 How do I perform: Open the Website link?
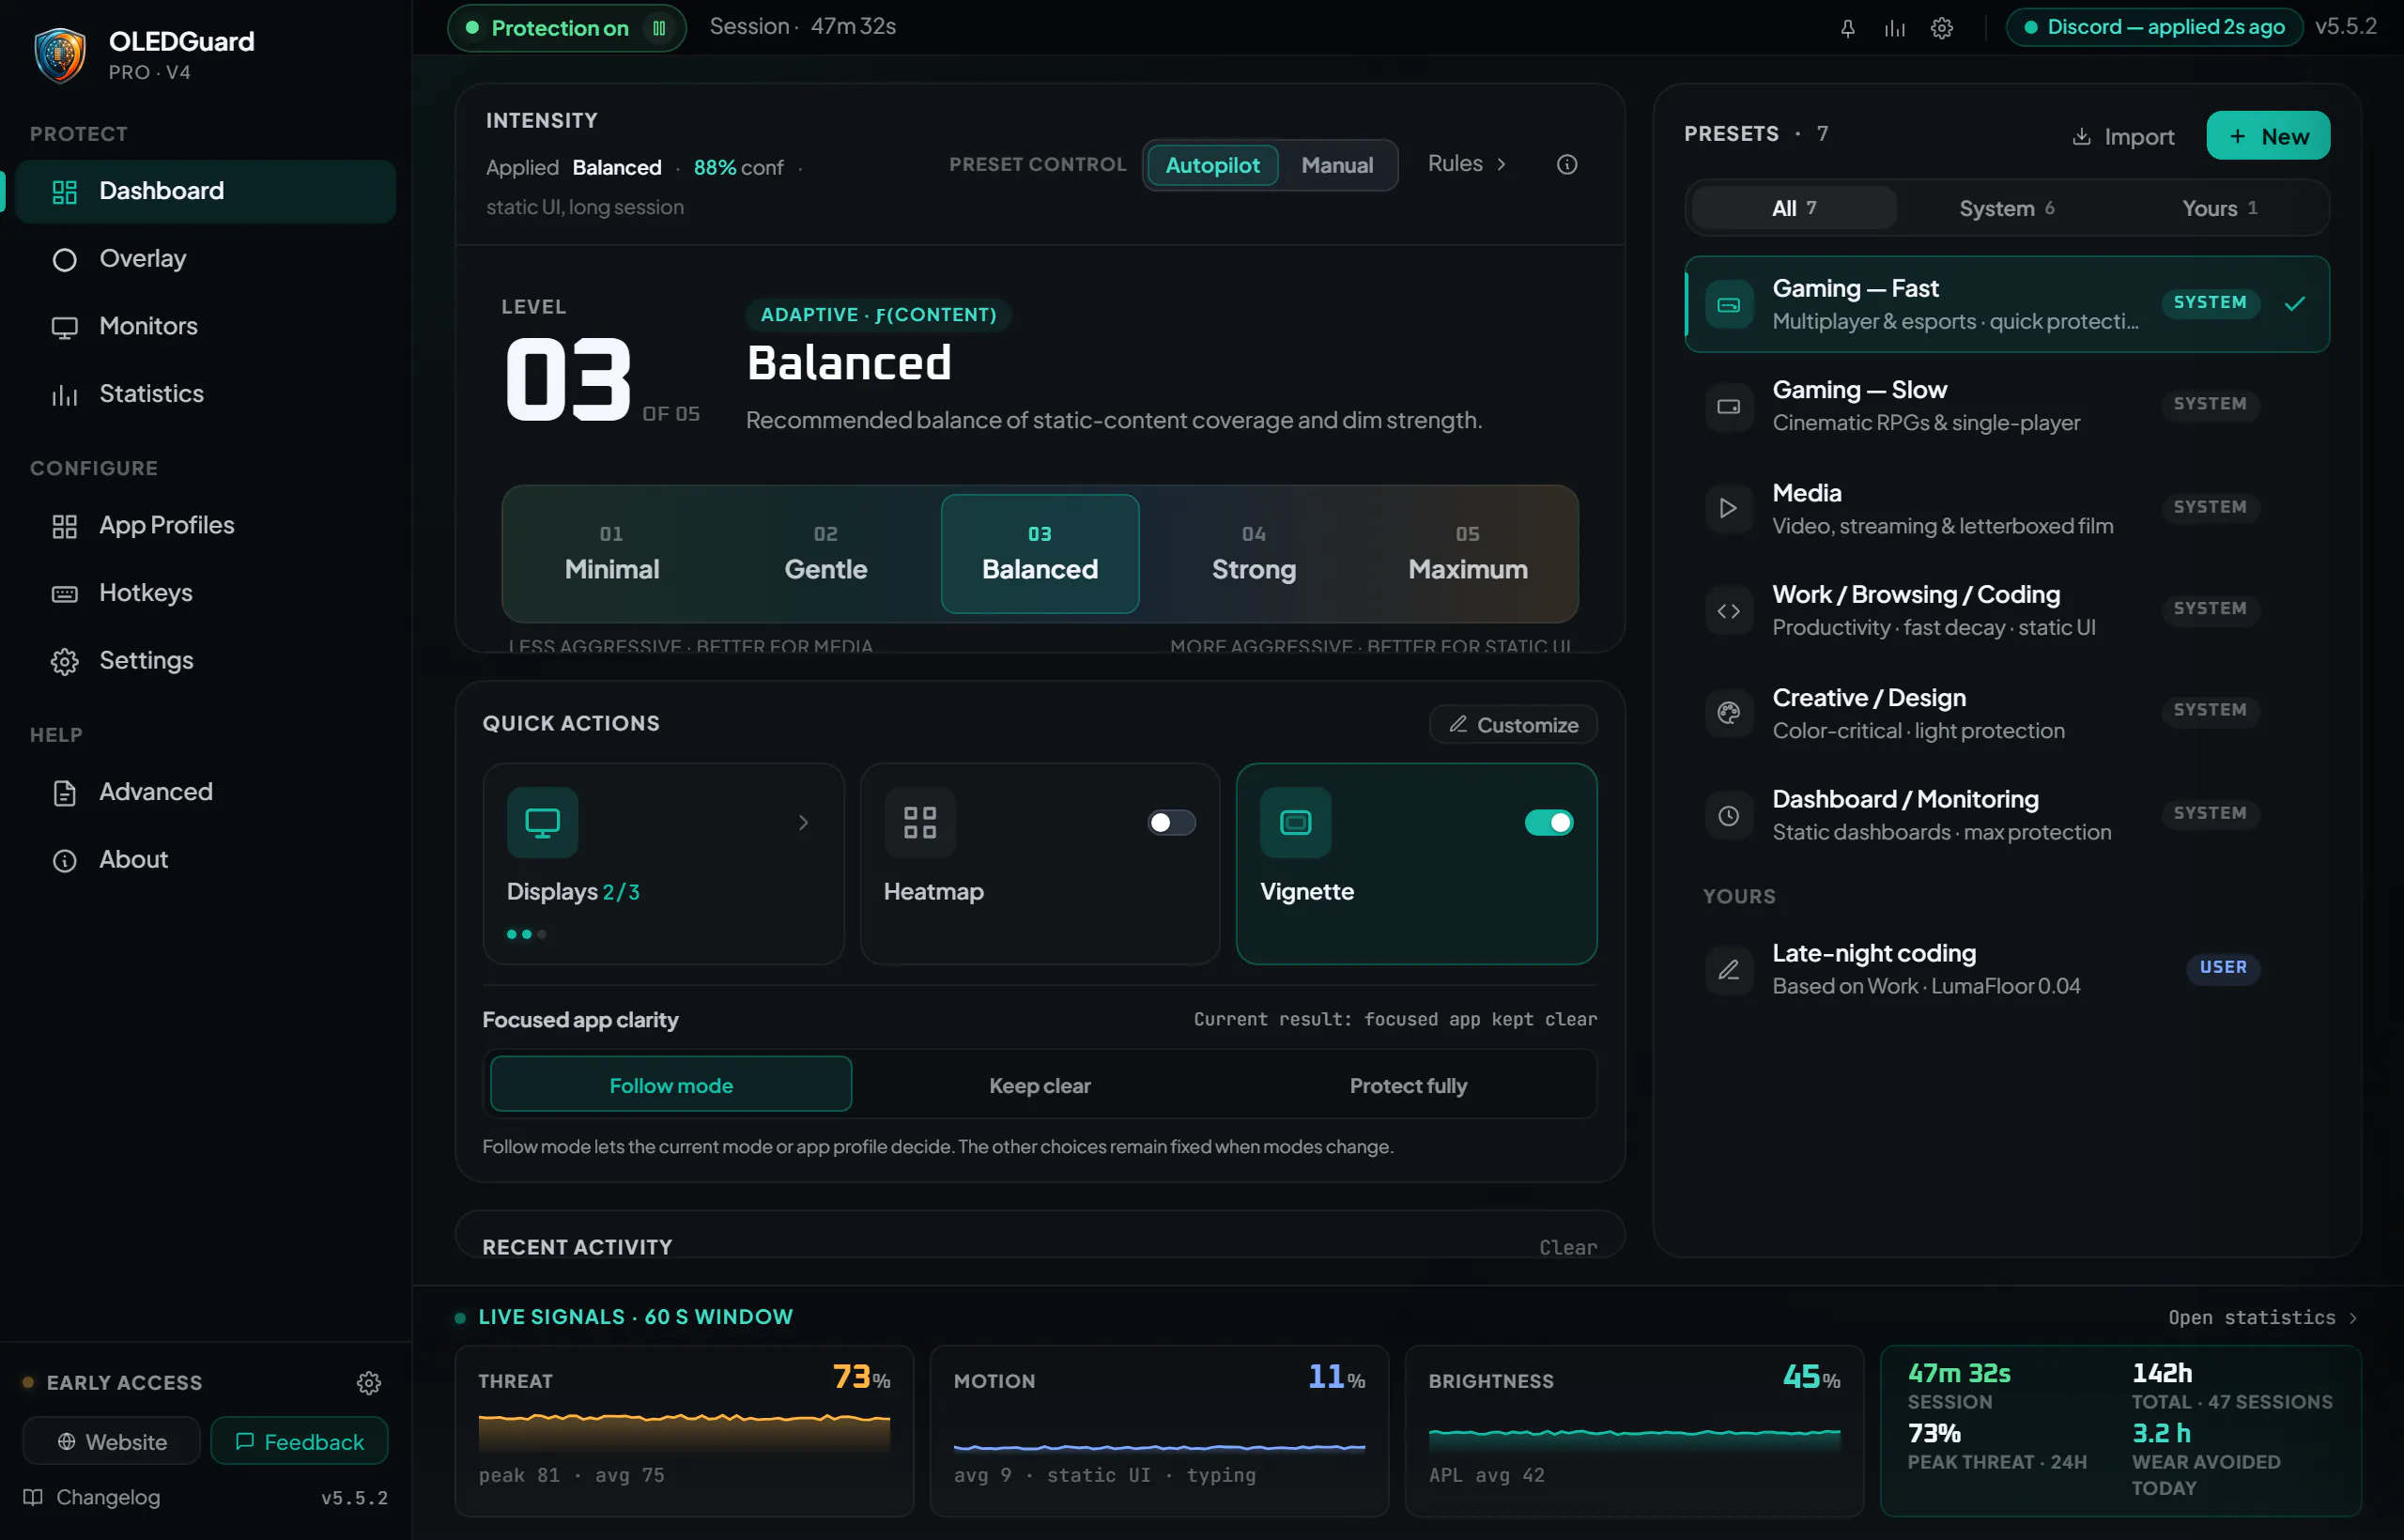point(112,1441)
